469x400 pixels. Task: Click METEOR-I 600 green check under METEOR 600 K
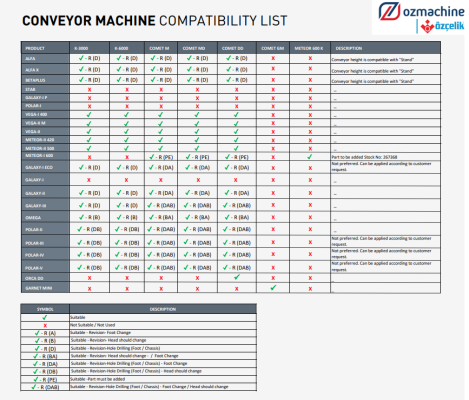pos(310,156)
